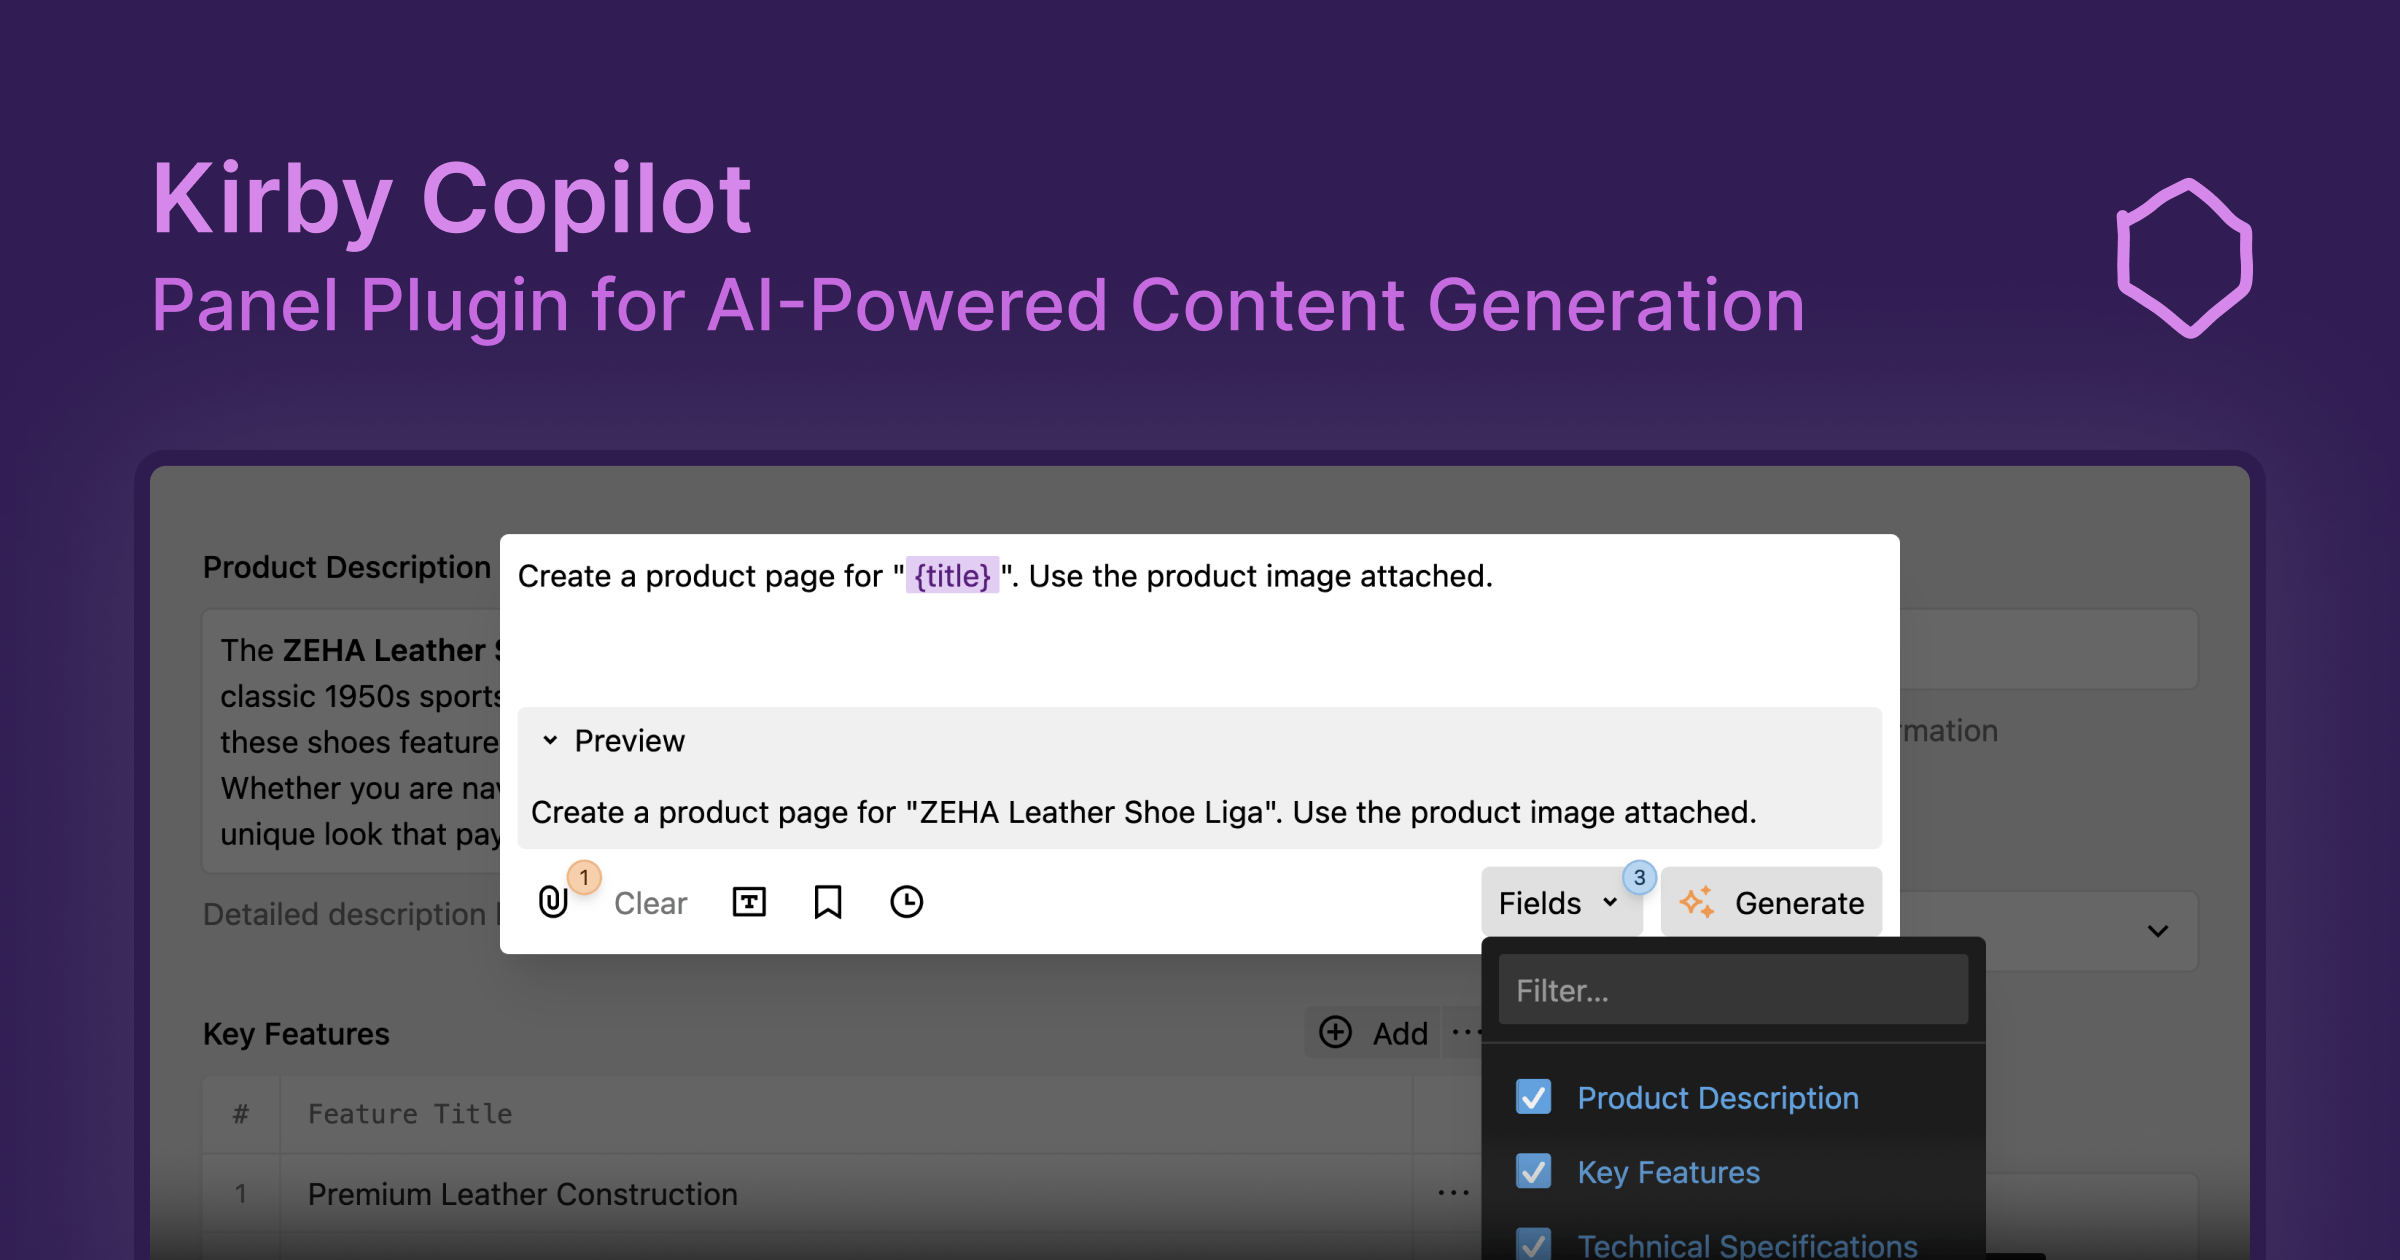Expand the dropdown chevron at right panel
The height and width of the screenshot is (1260, 2400).
[x=2158, y=931]
